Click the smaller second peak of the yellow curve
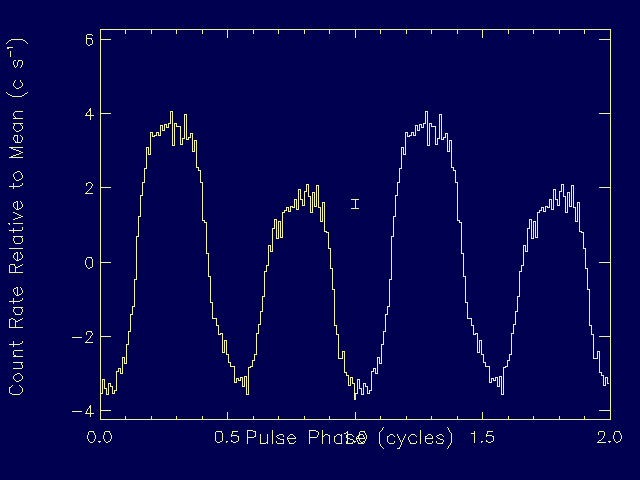The width and height of the screenshot is (640, 480). pos(307,187)
